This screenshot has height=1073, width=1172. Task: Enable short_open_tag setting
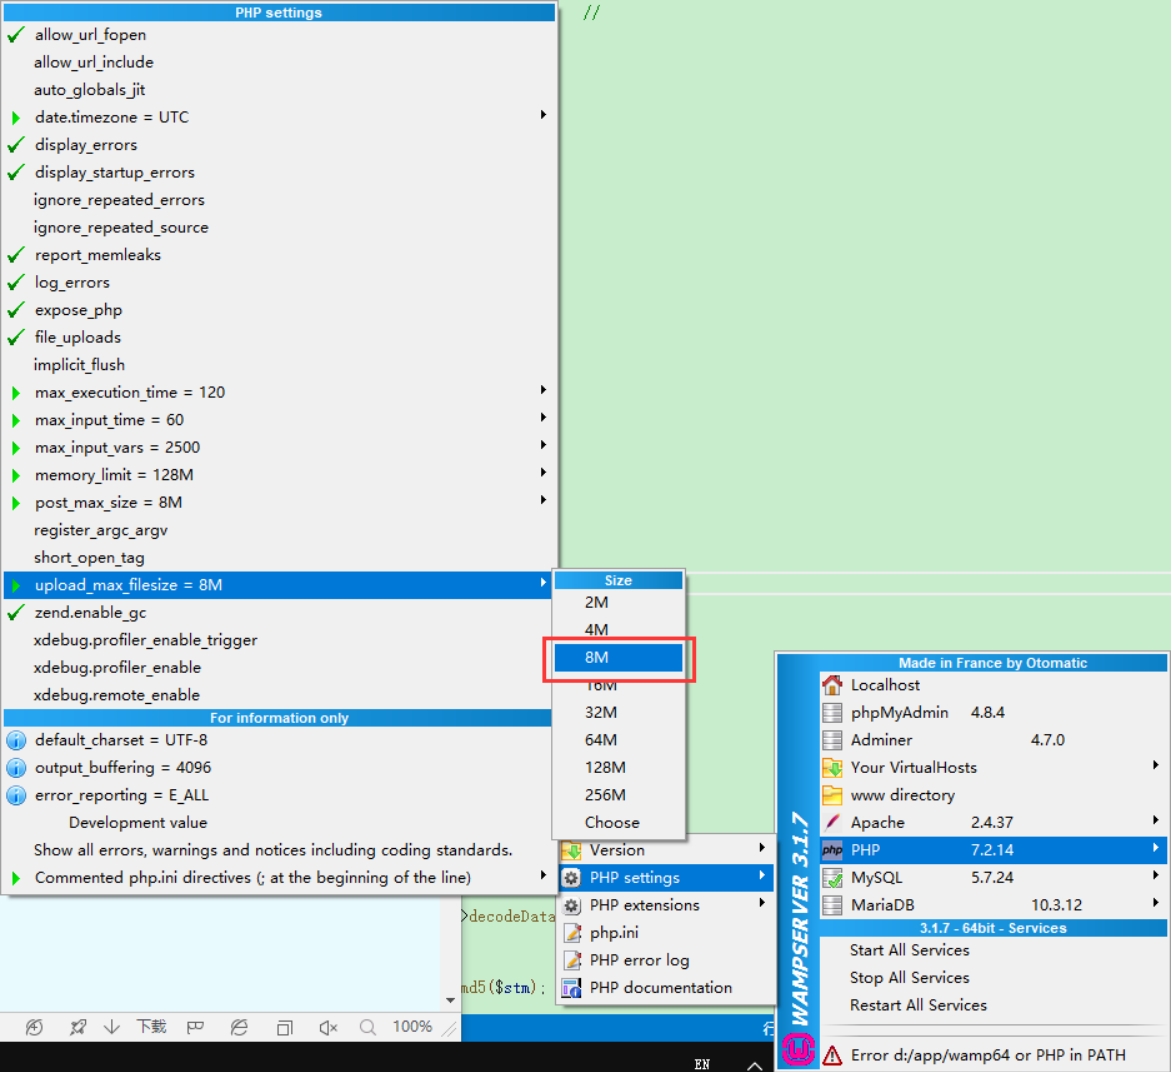coord(89,558)
